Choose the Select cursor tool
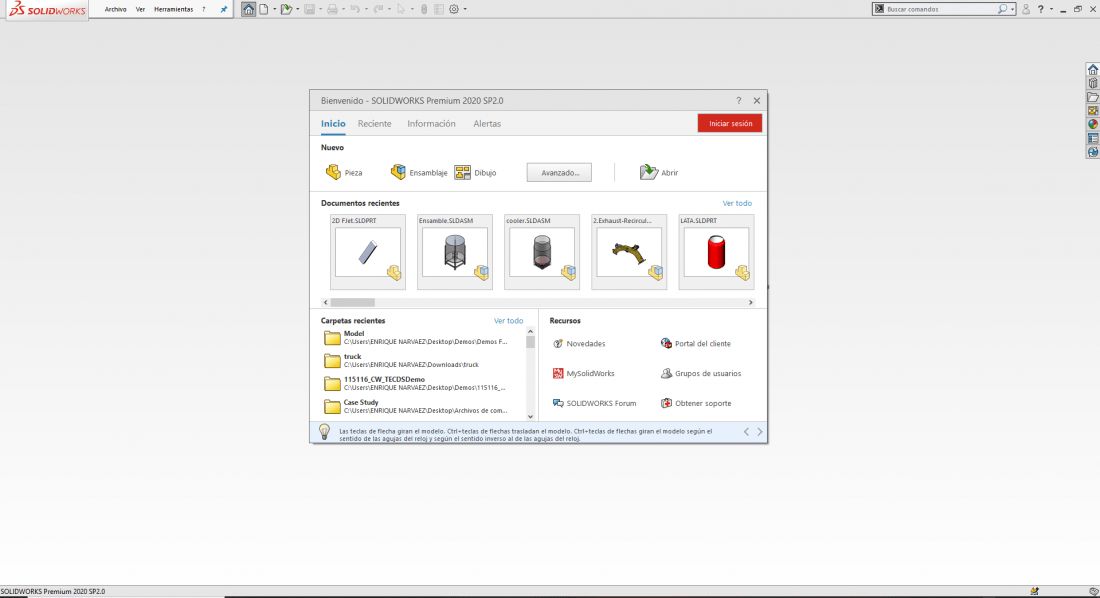The width and height of the screenshot is (1100, 598). coord(401,9)
